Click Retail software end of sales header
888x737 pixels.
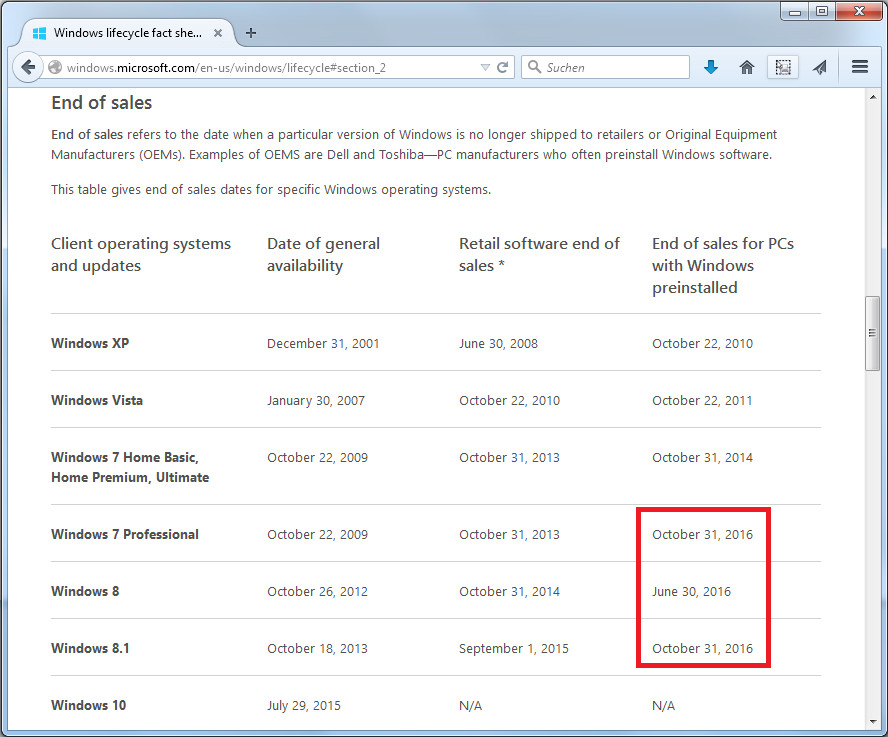(539, 254)
